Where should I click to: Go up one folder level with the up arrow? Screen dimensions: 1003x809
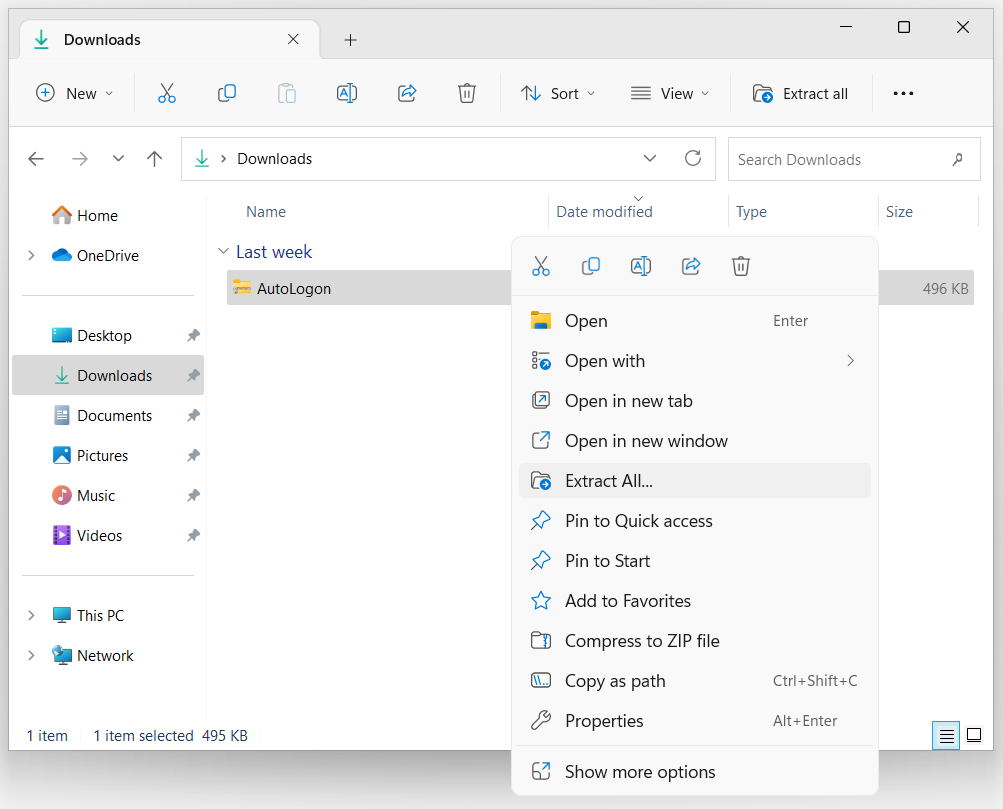[x=154, y=159]
